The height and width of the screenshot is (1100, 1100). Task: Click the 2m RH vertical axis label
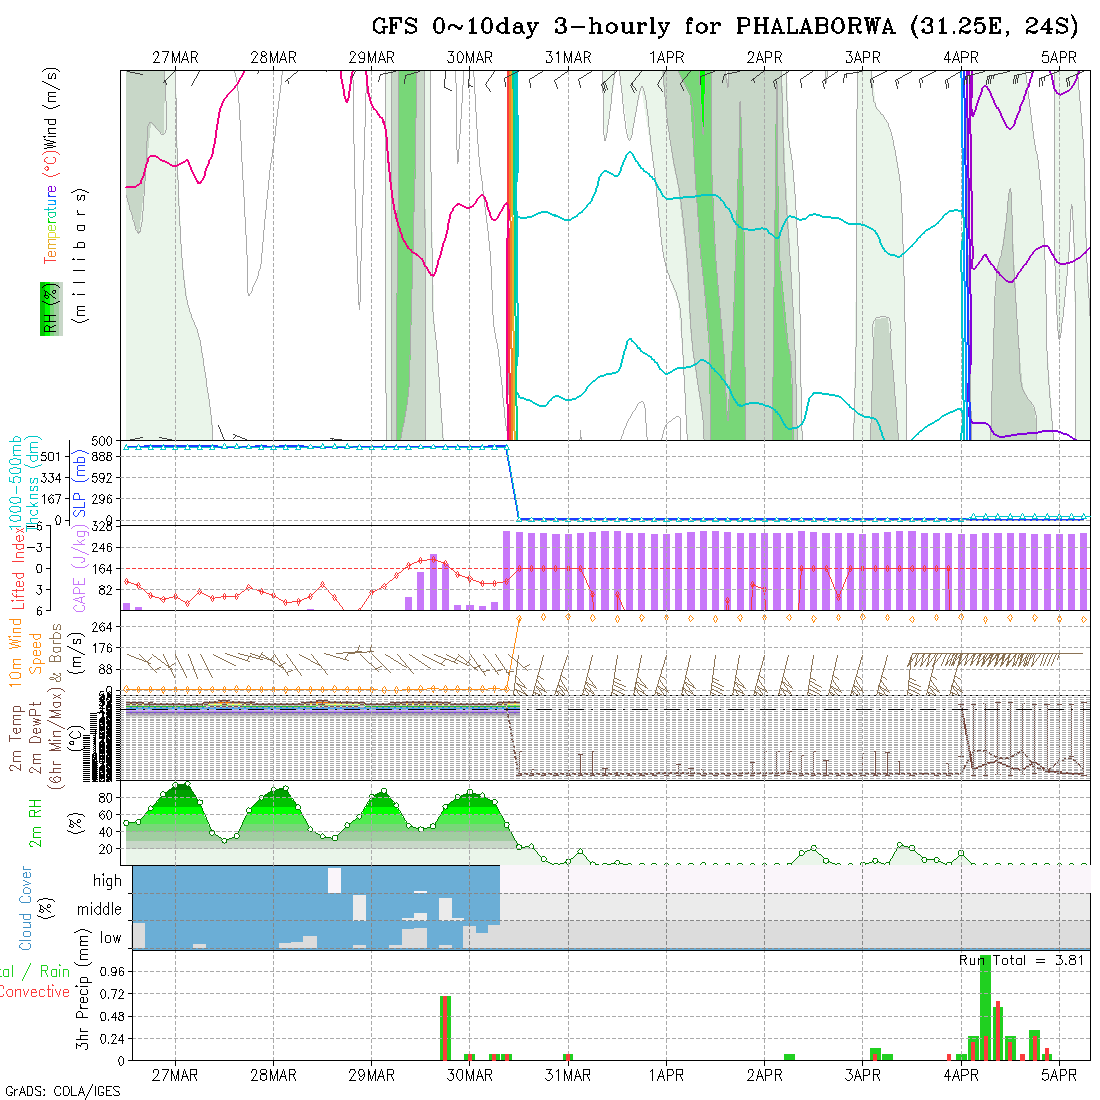(36, 822)
